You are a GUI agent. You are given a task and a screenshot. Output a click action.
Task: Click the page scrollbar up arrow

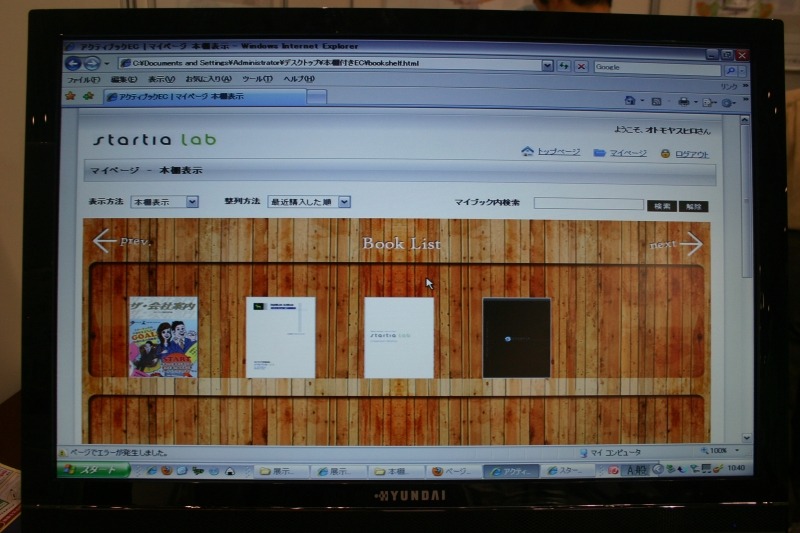pyautogui.click(x=744, y=120)
